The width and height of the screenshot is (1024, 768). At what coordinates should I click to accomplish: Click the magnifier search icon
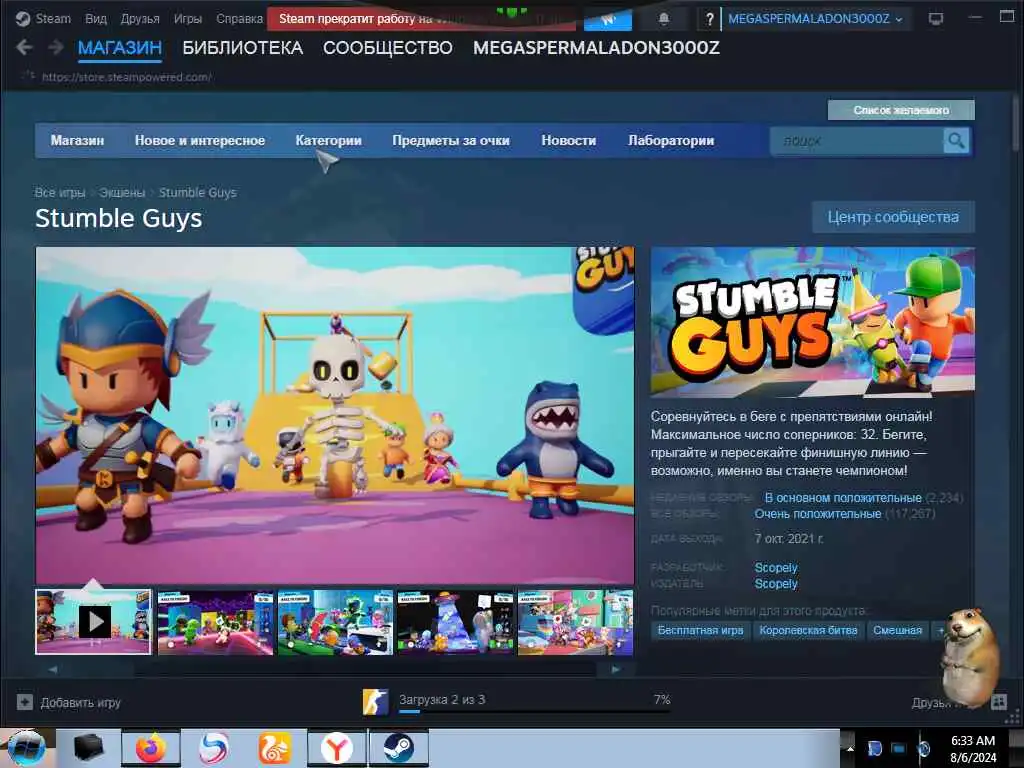pos(956,141)
